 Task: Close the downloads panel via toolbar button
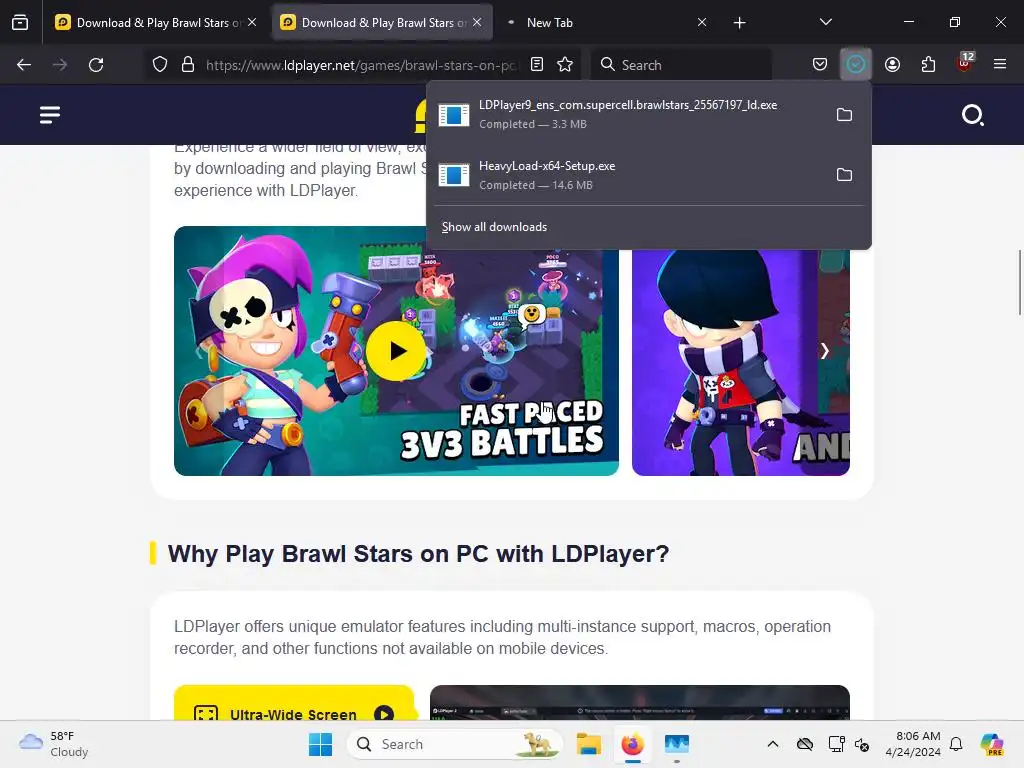(x=856, y=65)
